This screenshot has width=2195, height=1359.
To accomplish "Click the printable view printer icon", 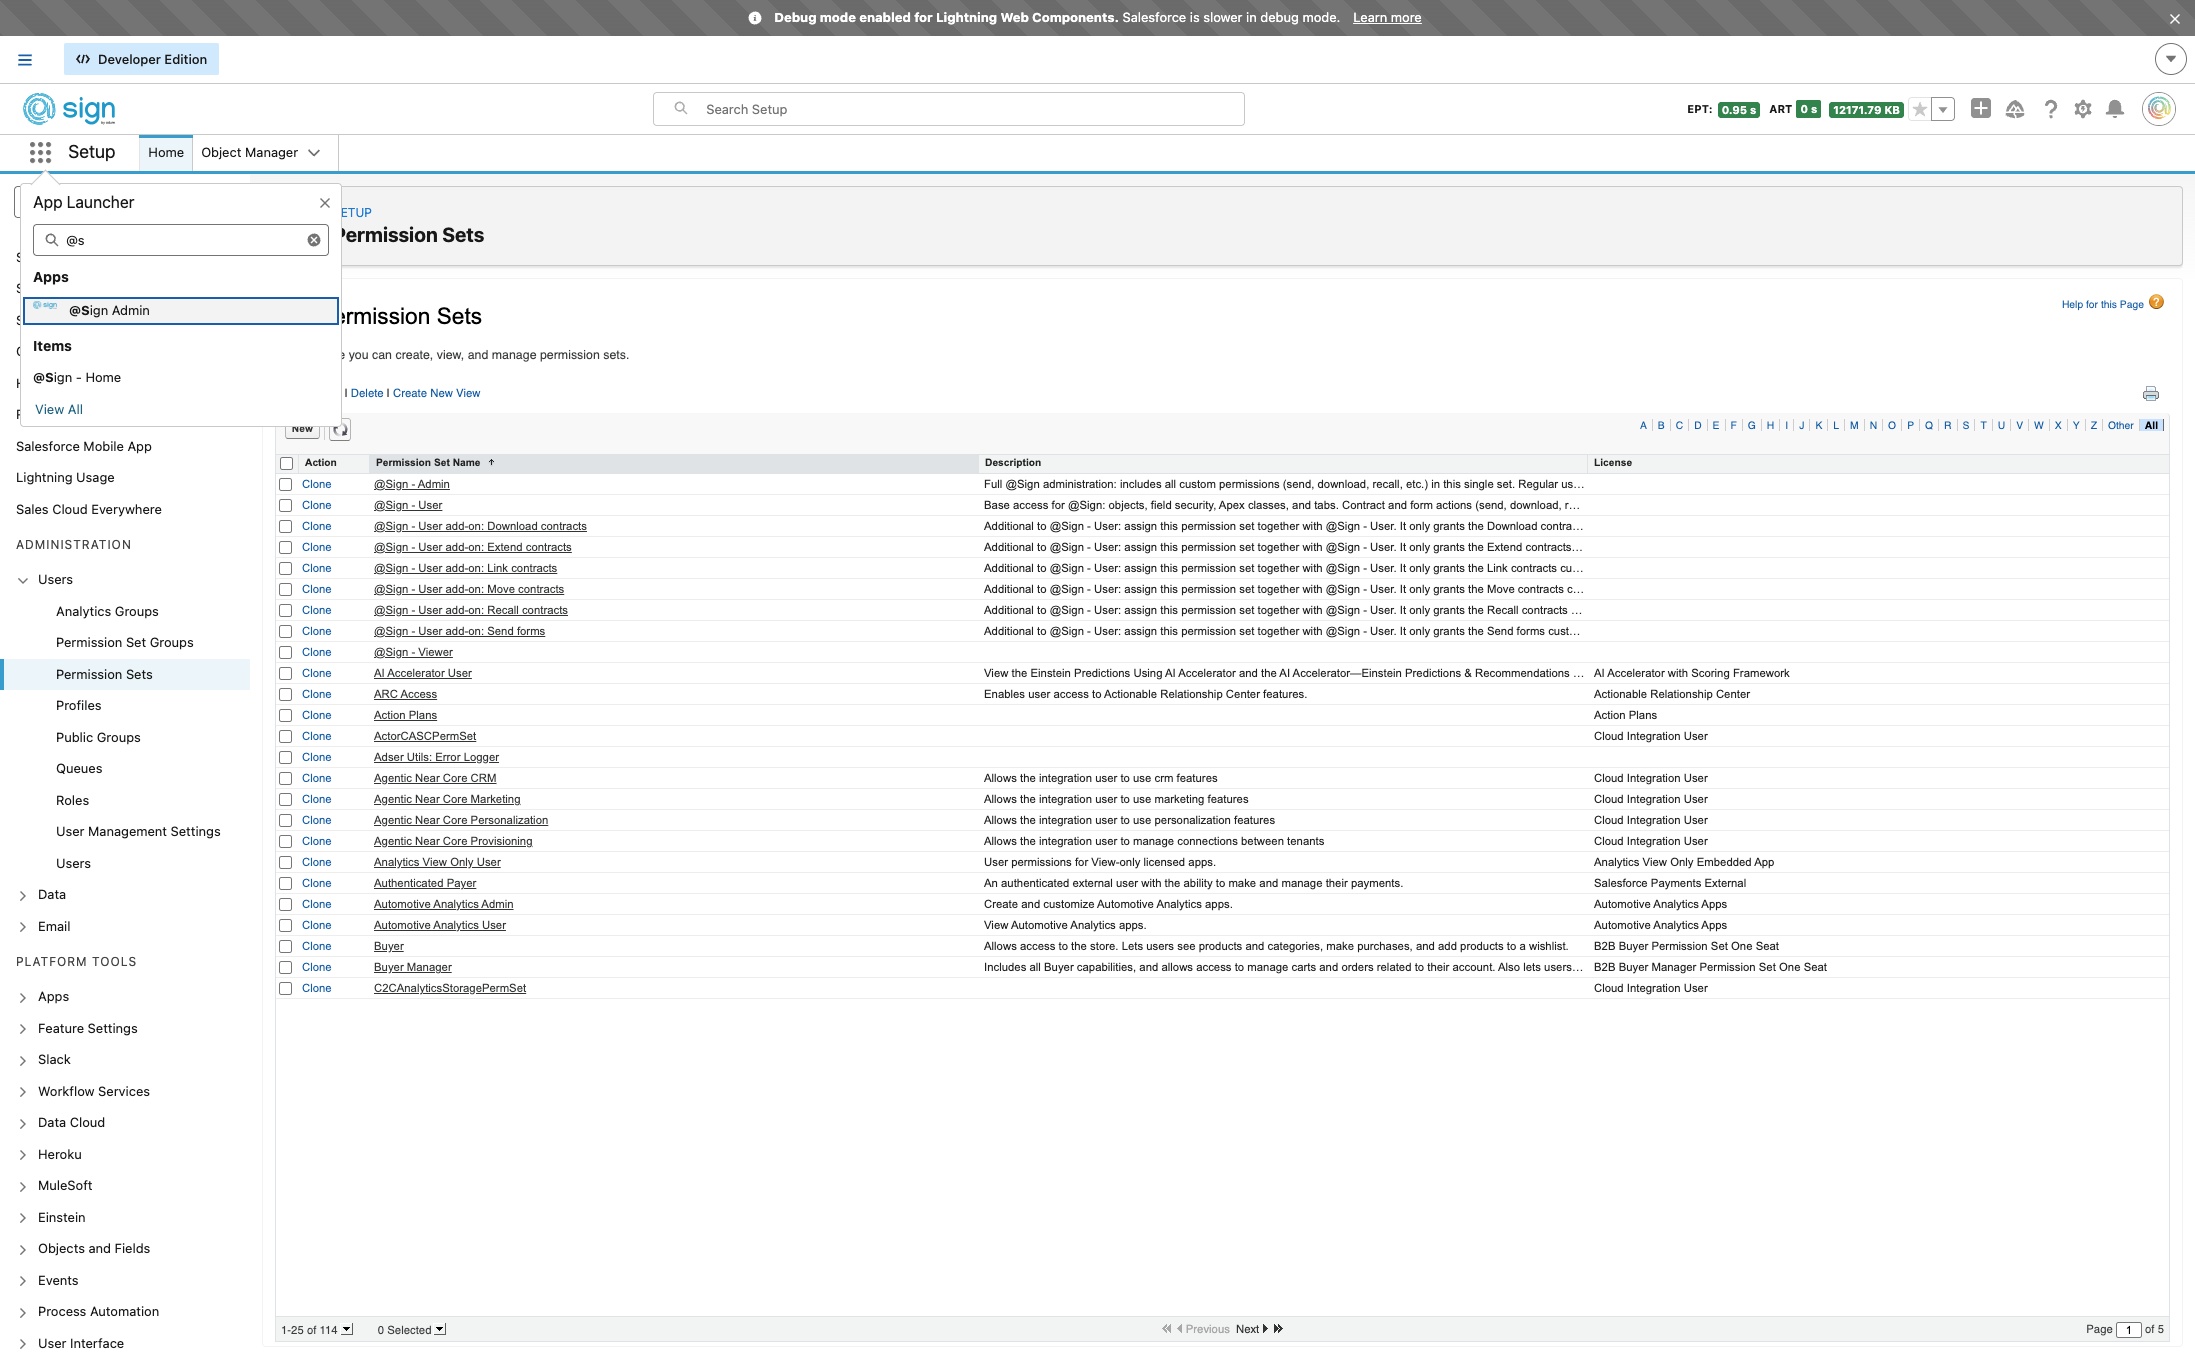I will [2150, 394].
